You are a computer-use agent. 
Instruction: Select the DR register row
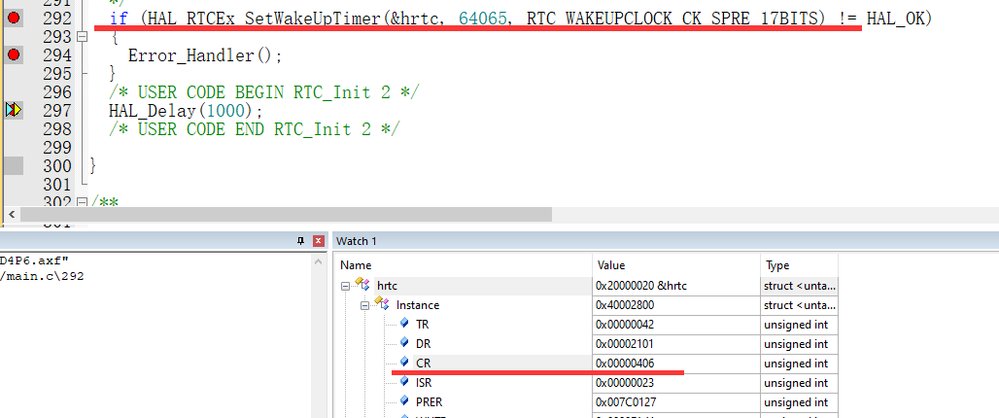pos(586,344)
